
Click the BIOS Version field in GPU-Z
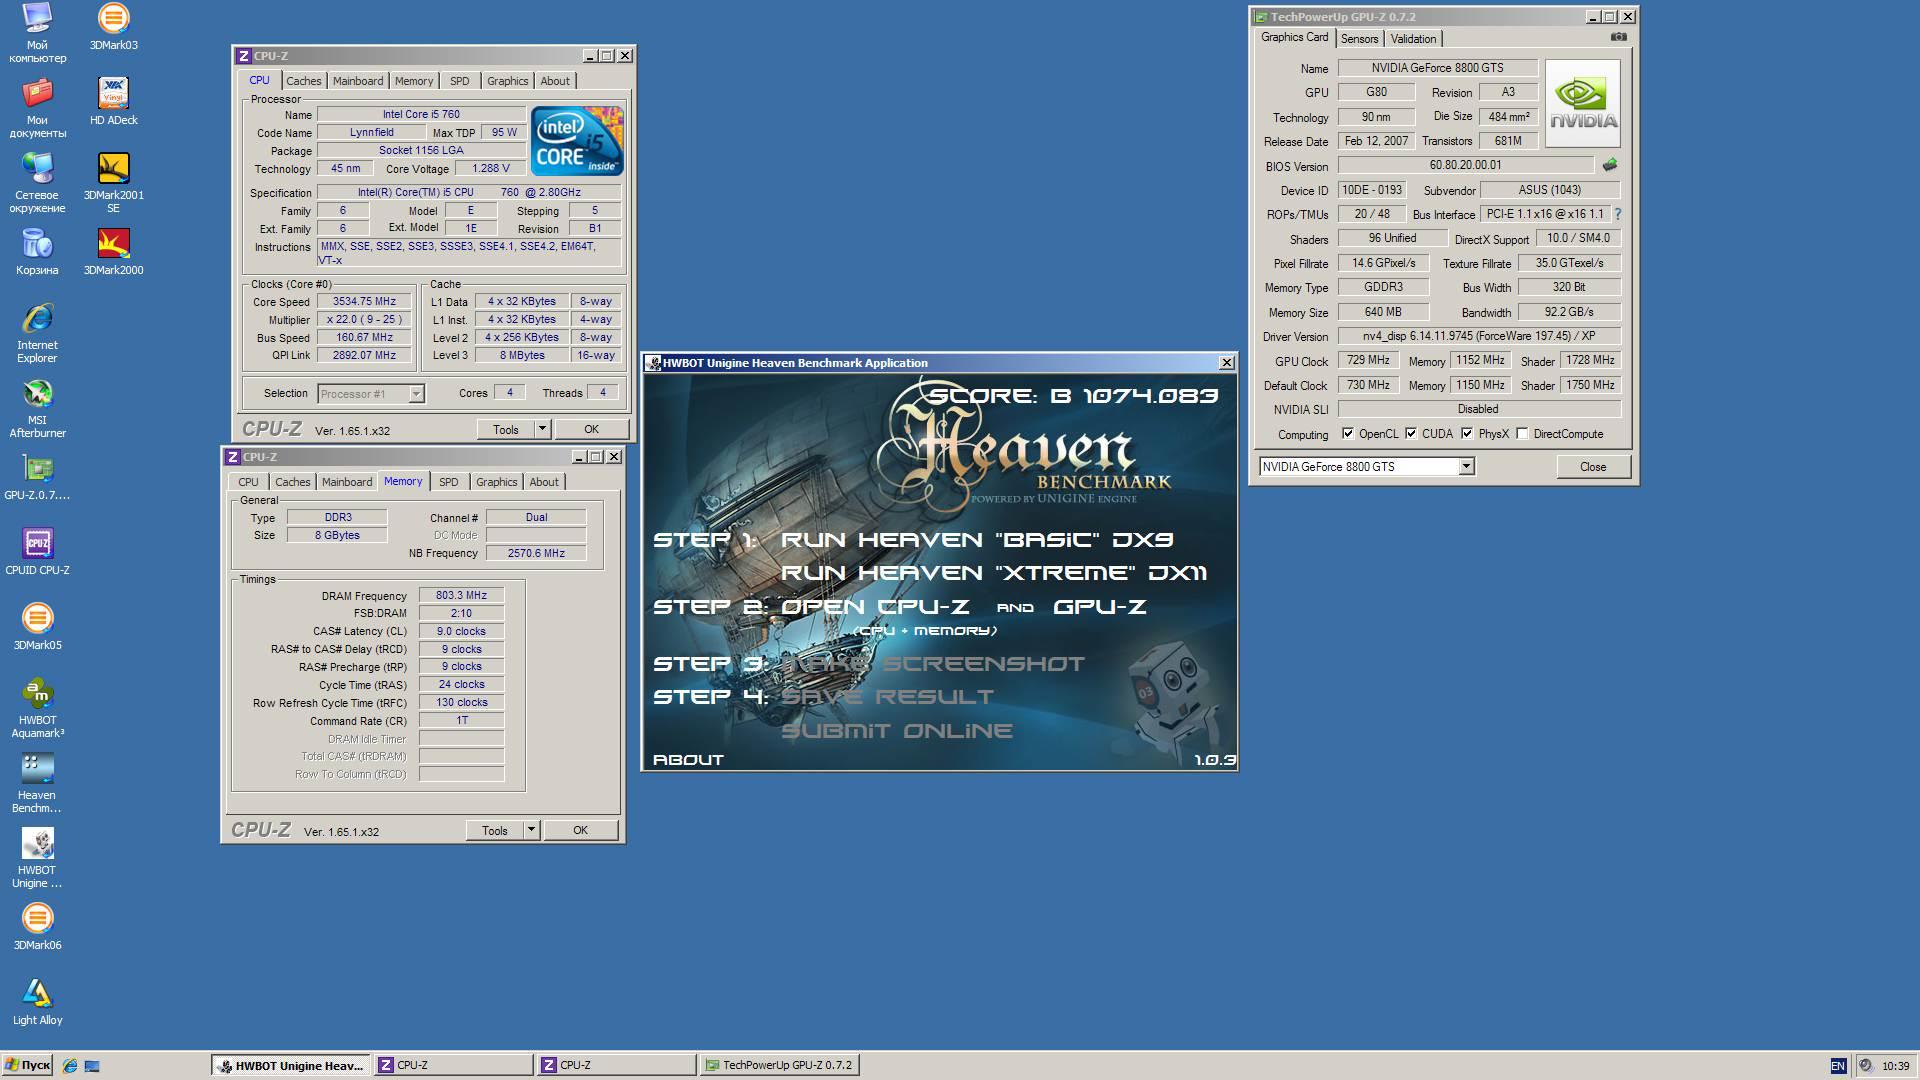pyautogui.click(x=1465, y=165)
